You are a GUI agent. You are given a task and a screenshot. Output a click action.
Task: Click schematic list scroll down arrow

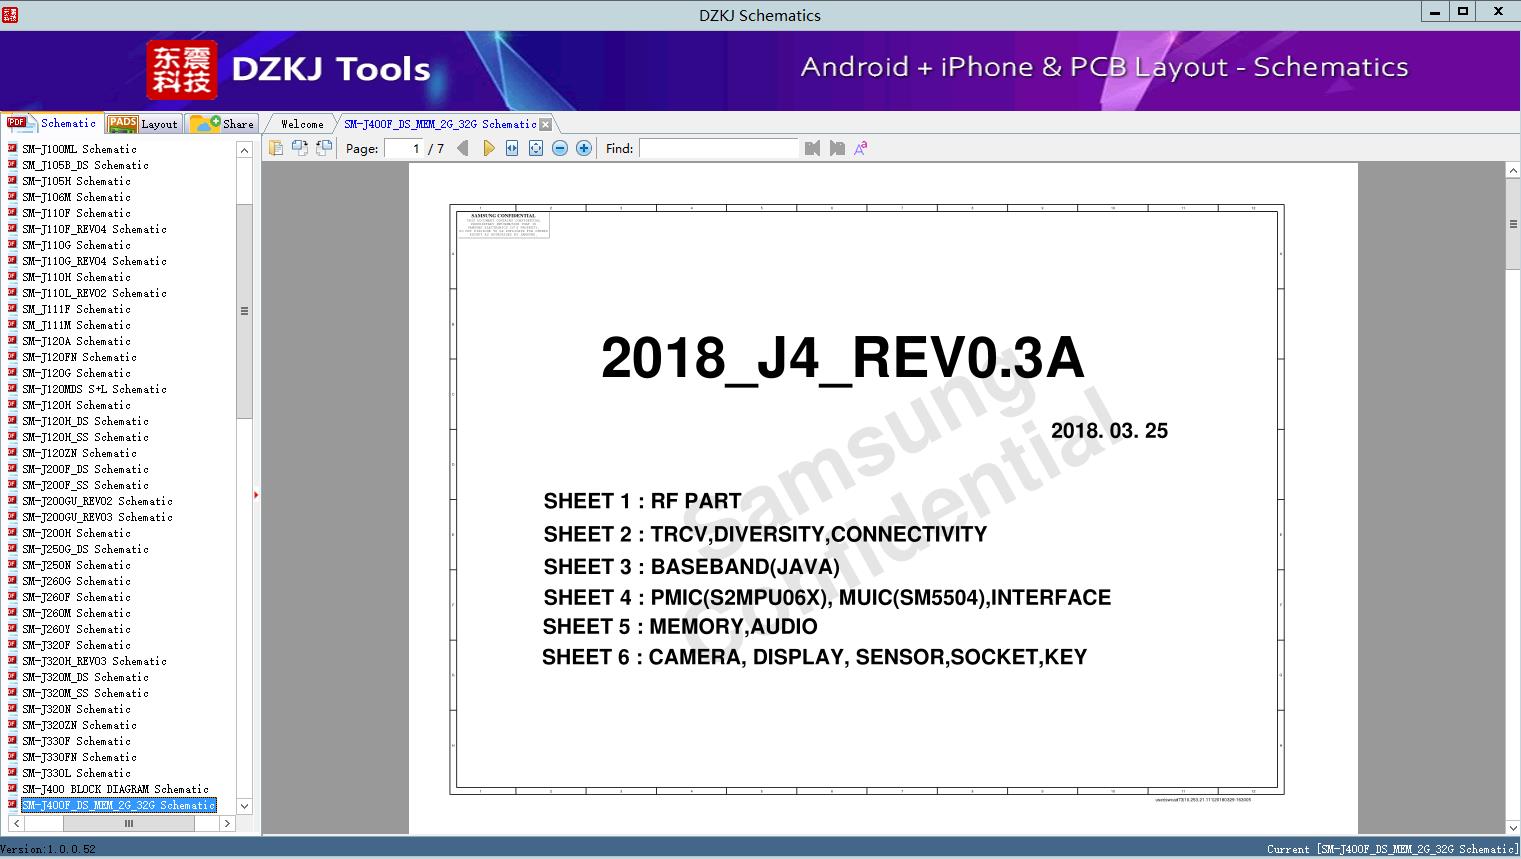(x=244, y=806)
